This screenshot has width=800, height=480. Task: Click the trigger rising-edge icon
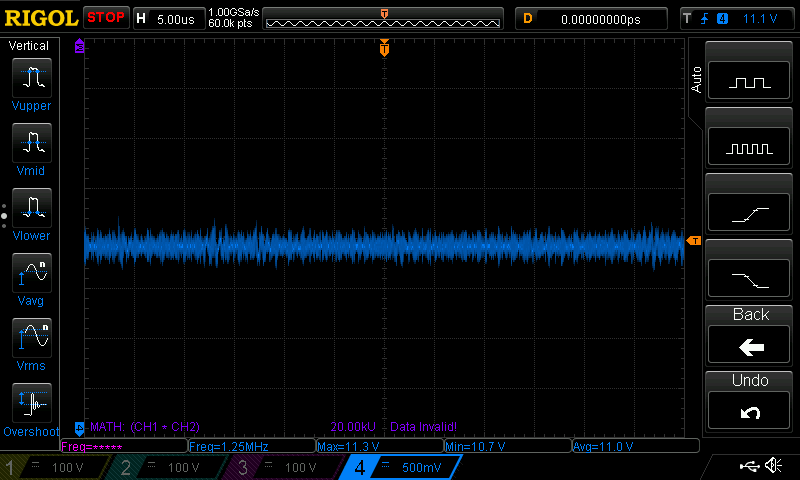pyautogui.click(x=705, y=19)
